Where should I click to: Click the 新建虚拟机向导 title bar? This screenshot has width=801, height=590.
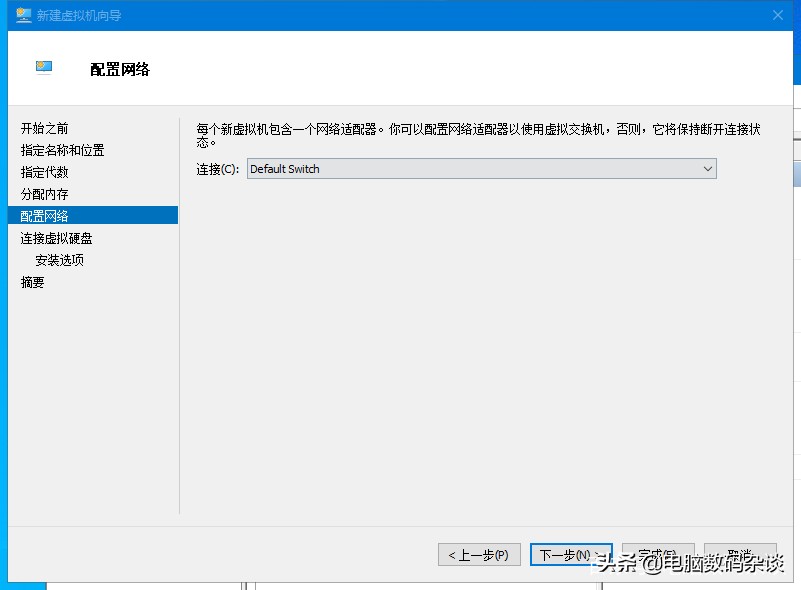[300, 15]
